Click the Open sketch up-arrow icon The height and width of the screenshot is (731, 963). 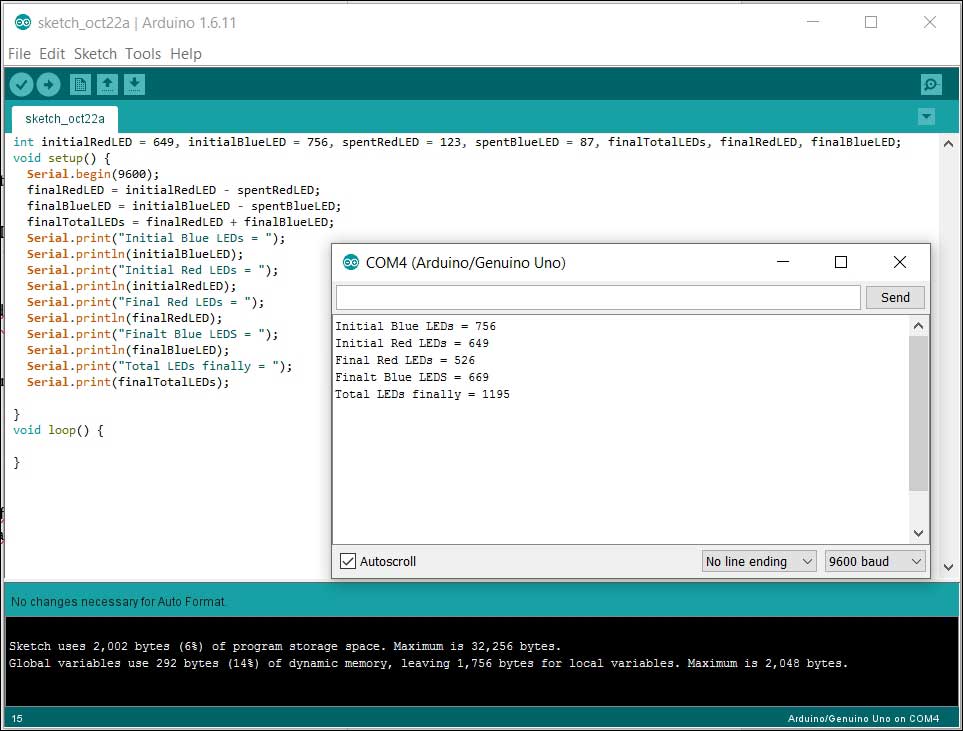[107, 85]
